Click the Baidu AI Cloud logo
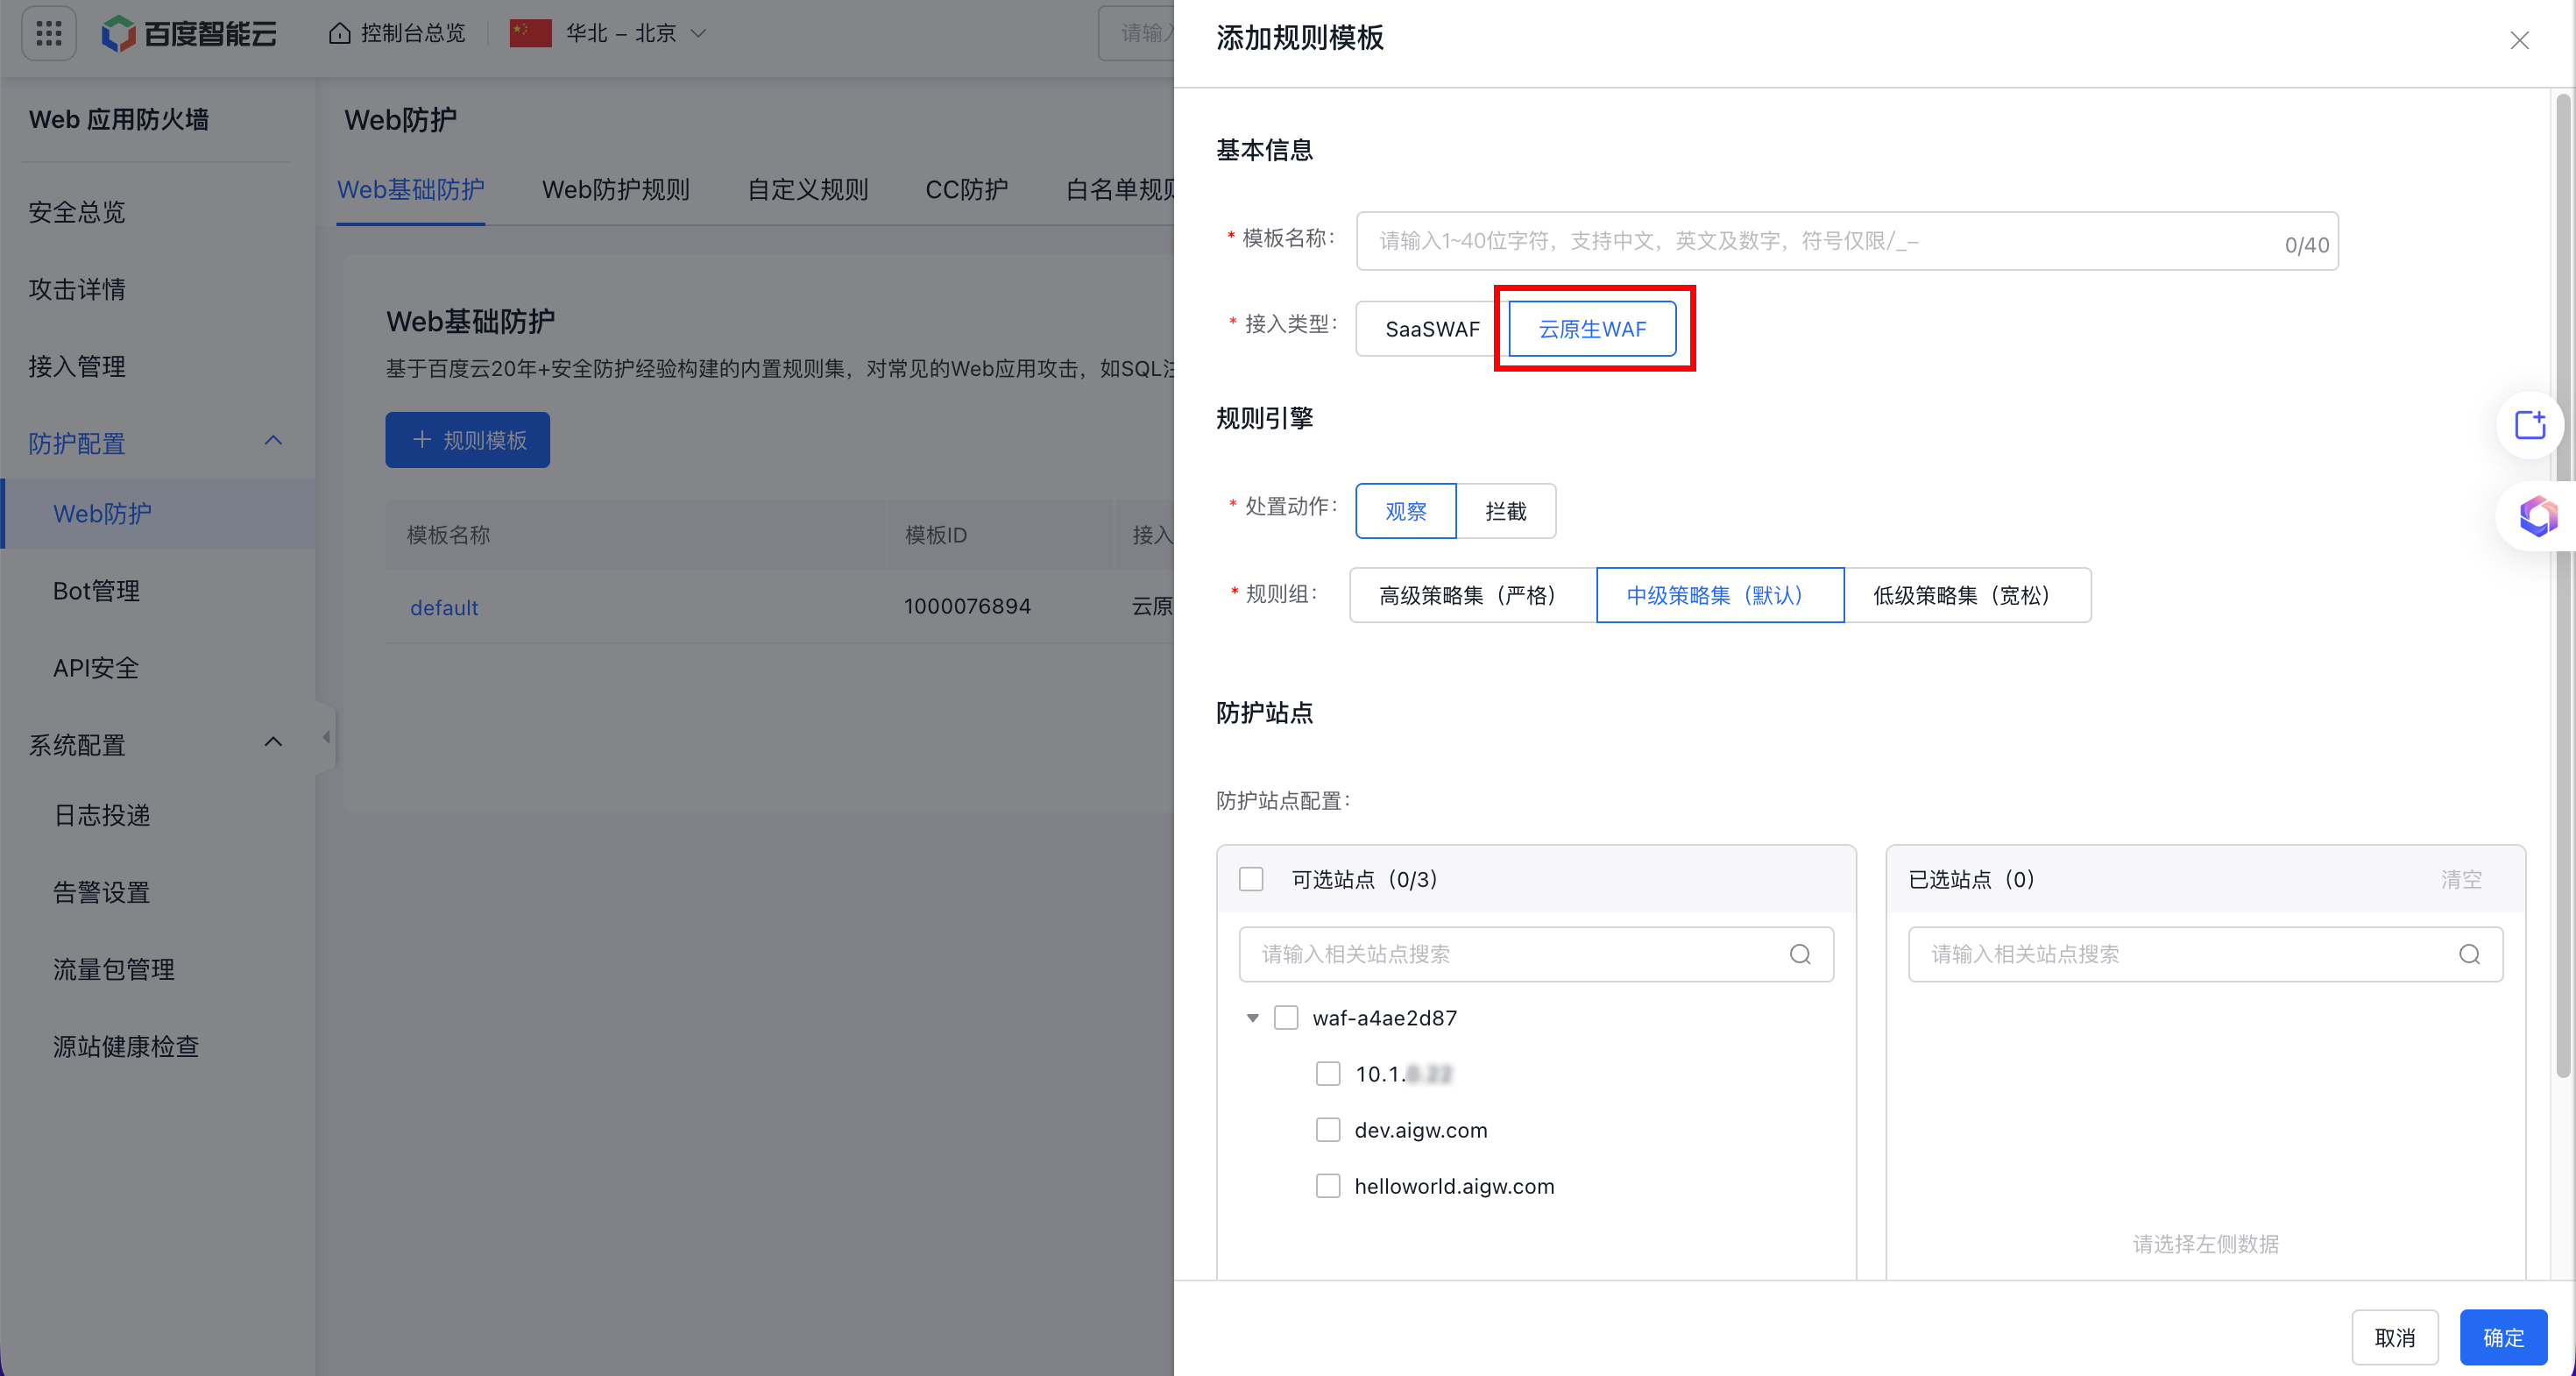Viewport: 2576px width, 1376px height. (189, 33)
